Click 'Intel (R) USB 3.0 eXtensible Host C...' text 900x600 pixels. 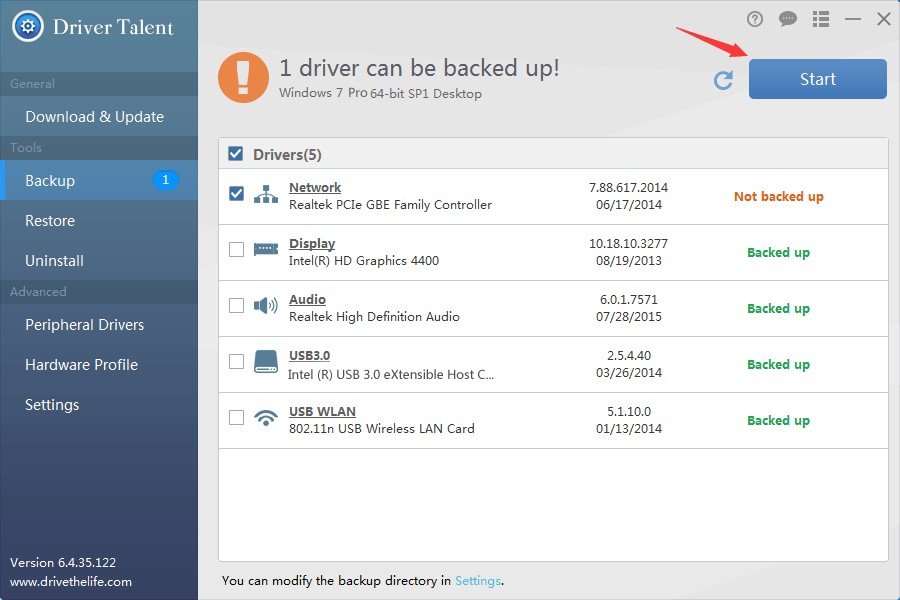391,374
